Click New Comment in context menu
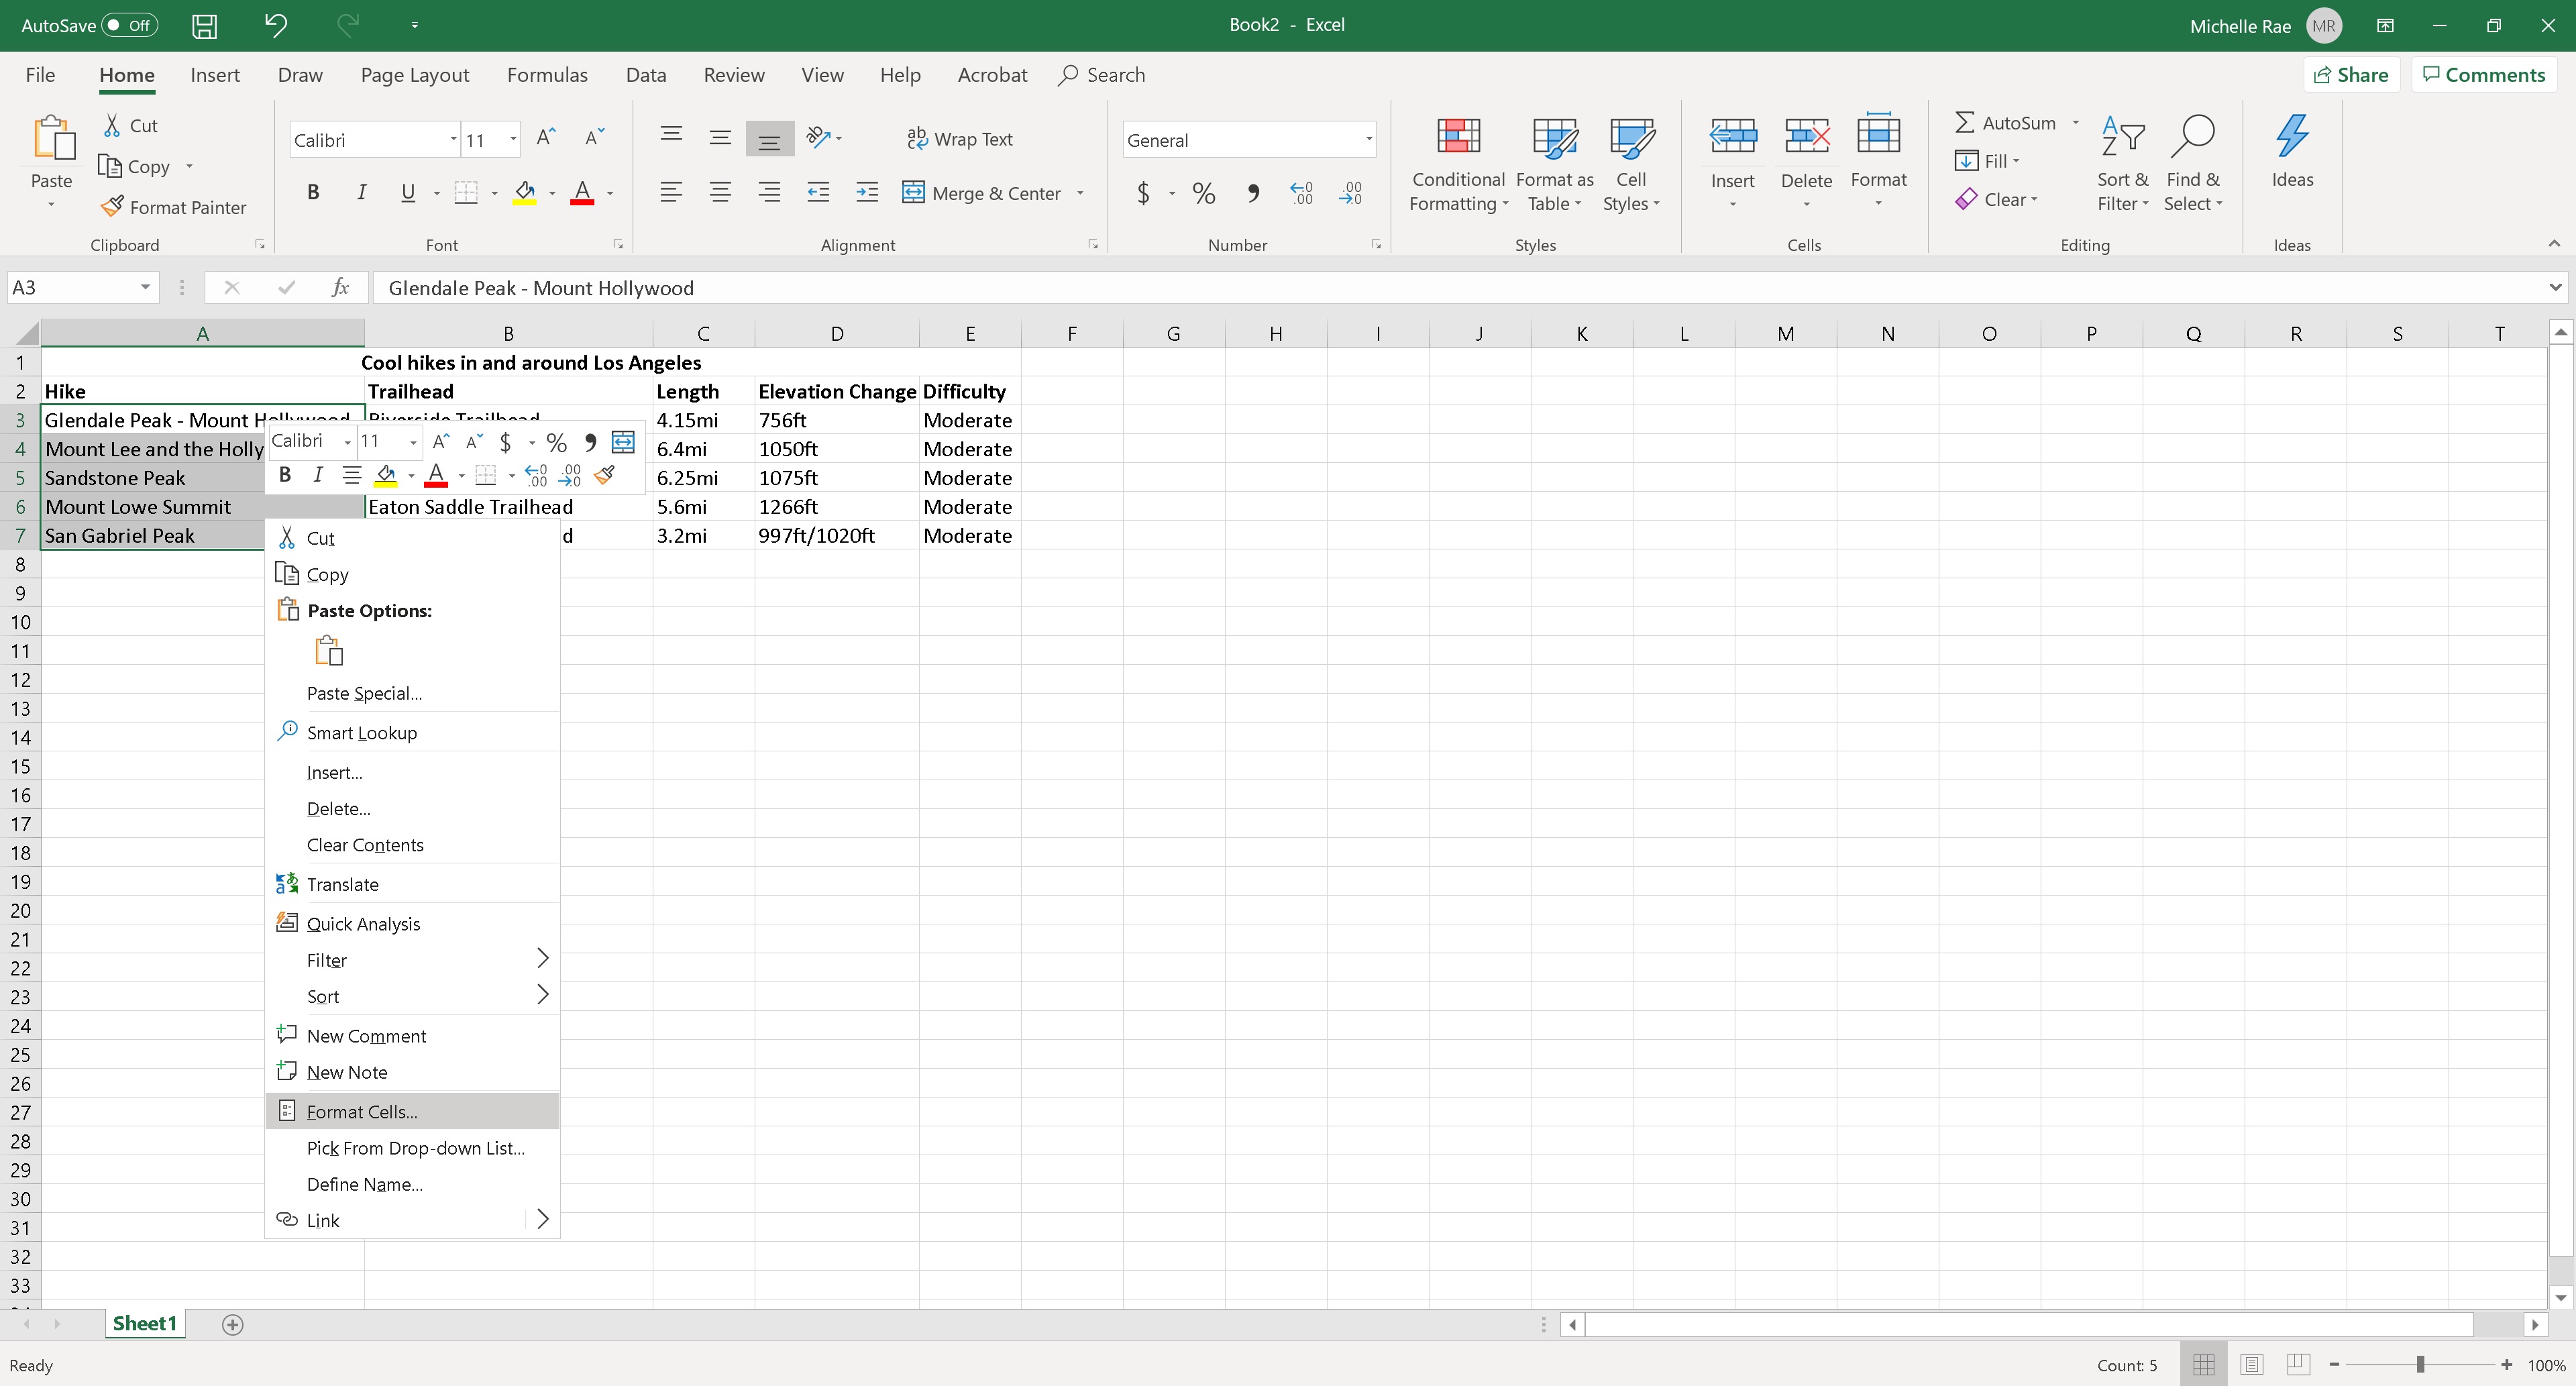The image size is (2576, 1386). coord(412,1036)
